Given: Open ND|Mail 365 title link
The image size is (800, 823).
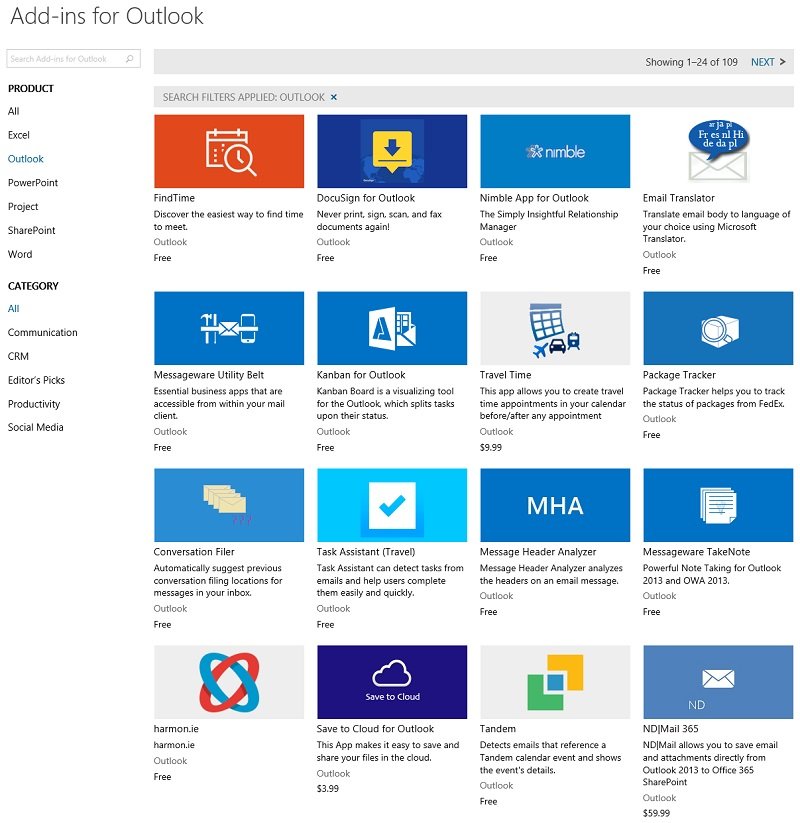Looking at the screenshot, I should pos(671,729).
